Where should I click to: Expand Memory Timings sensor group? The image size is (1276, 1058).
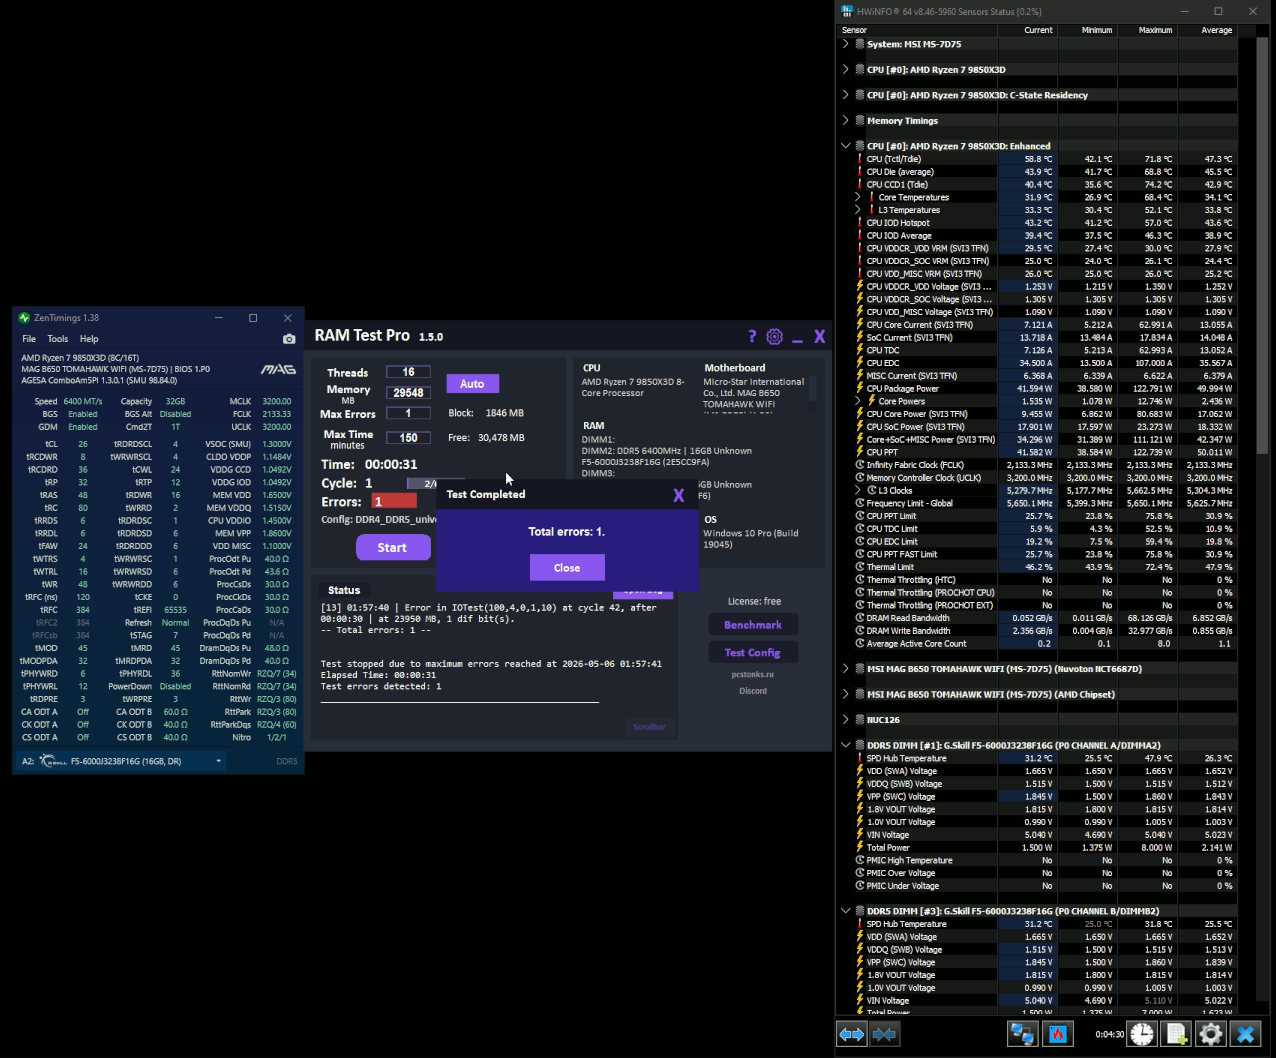[846, 121]
